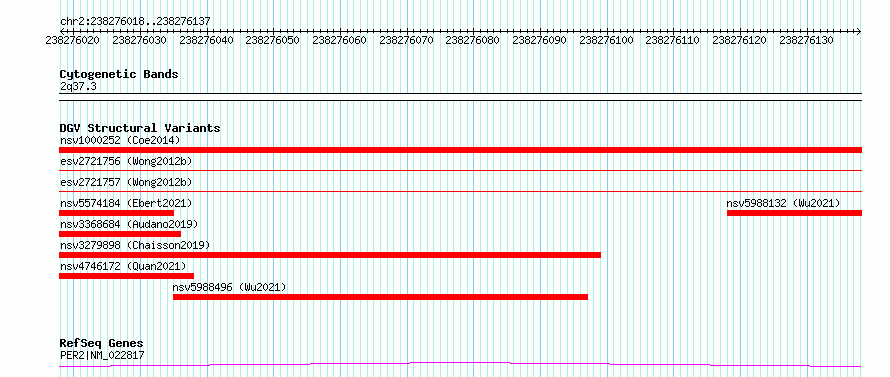Open variant nsv5988496 (Wu2021) label
Viewport: 890px width, 377px height.
[x=229, y=287]
